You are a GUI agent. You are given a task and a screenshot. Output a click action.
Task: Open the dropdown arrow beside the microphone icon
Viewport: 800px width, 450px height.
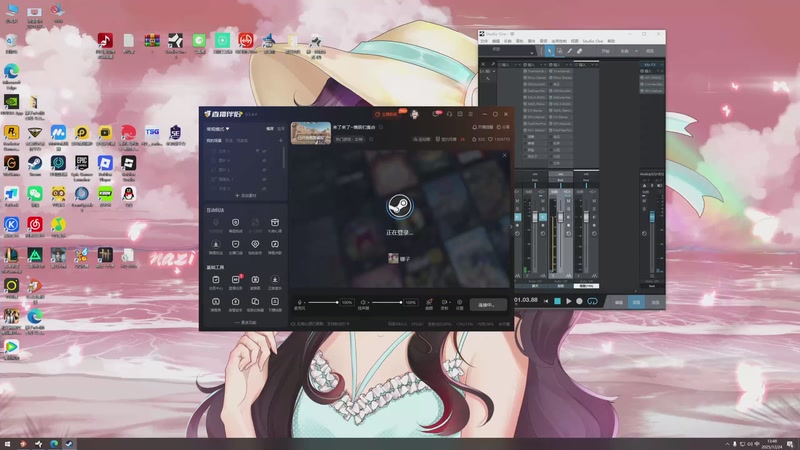tap(305, 303)
